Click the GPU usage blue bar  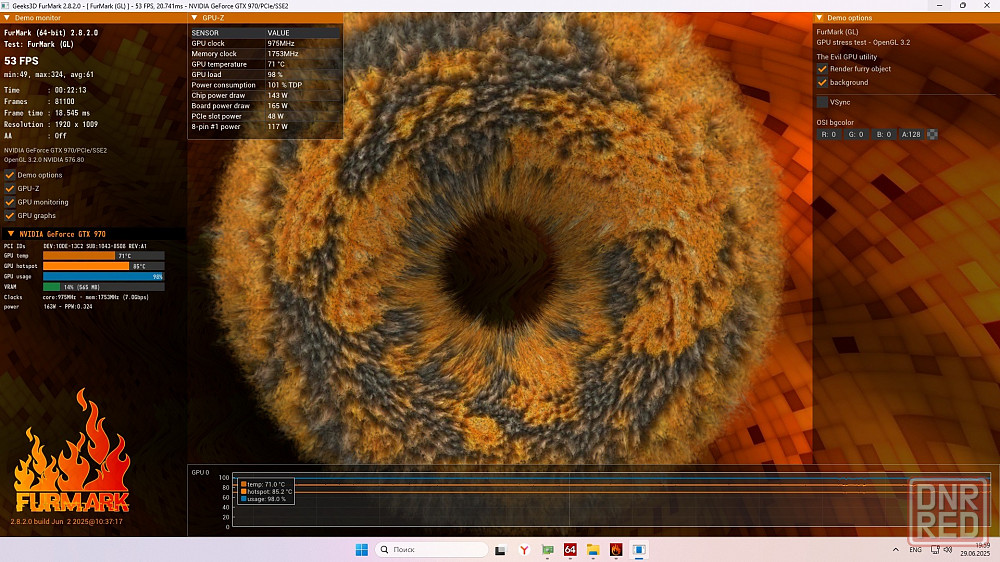pos(103,276)
